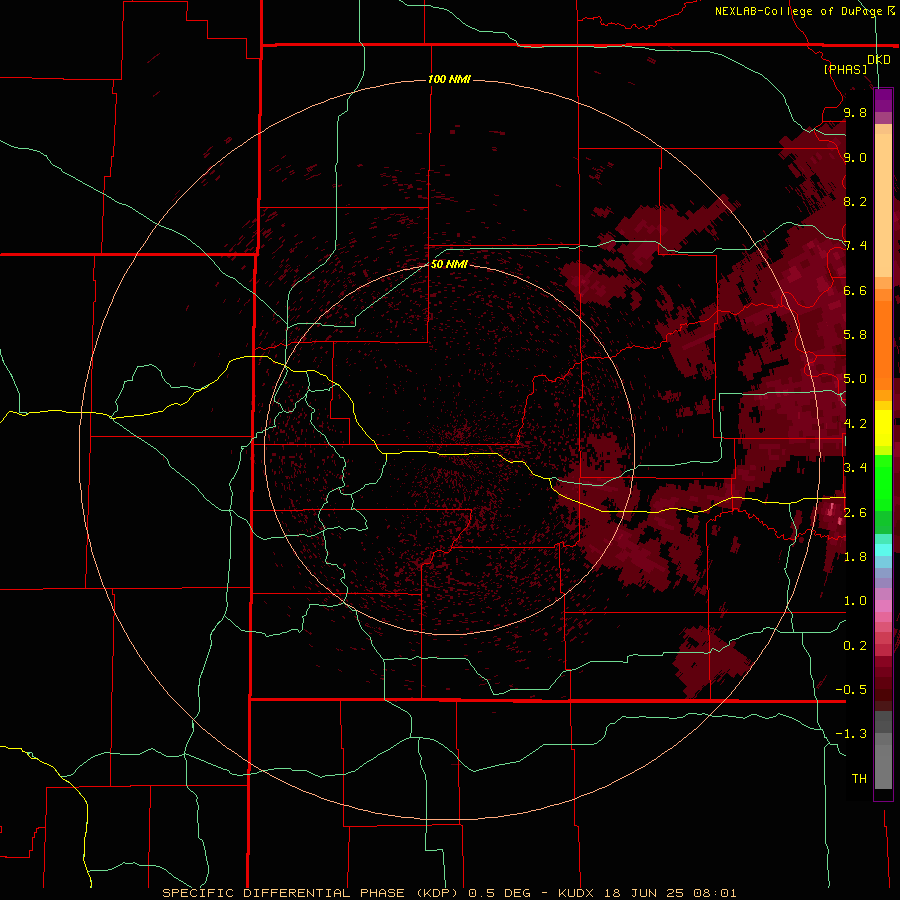Screen dimensions: 900x900
Task: Click the 1.0 legend value
Action: click(x=855, y=601)
